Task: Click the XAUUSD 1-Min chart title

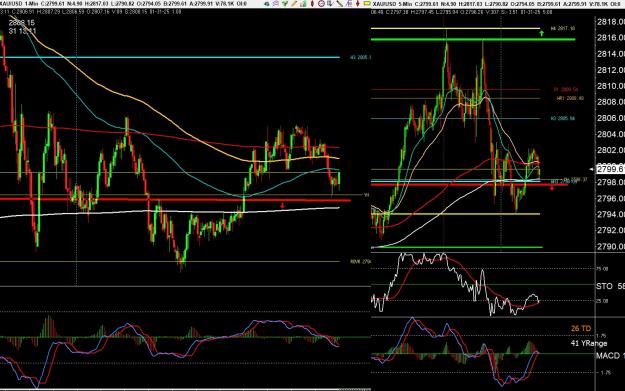Action: [x=18, y=4]
